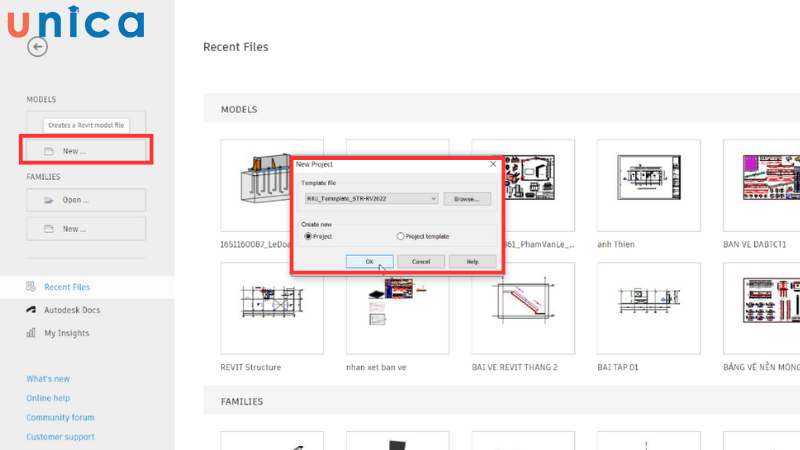This screenshot has width=800, height=450.
Task: Open the BAN VE DABTCT1 thumbnail
Action: coord(761,185)
